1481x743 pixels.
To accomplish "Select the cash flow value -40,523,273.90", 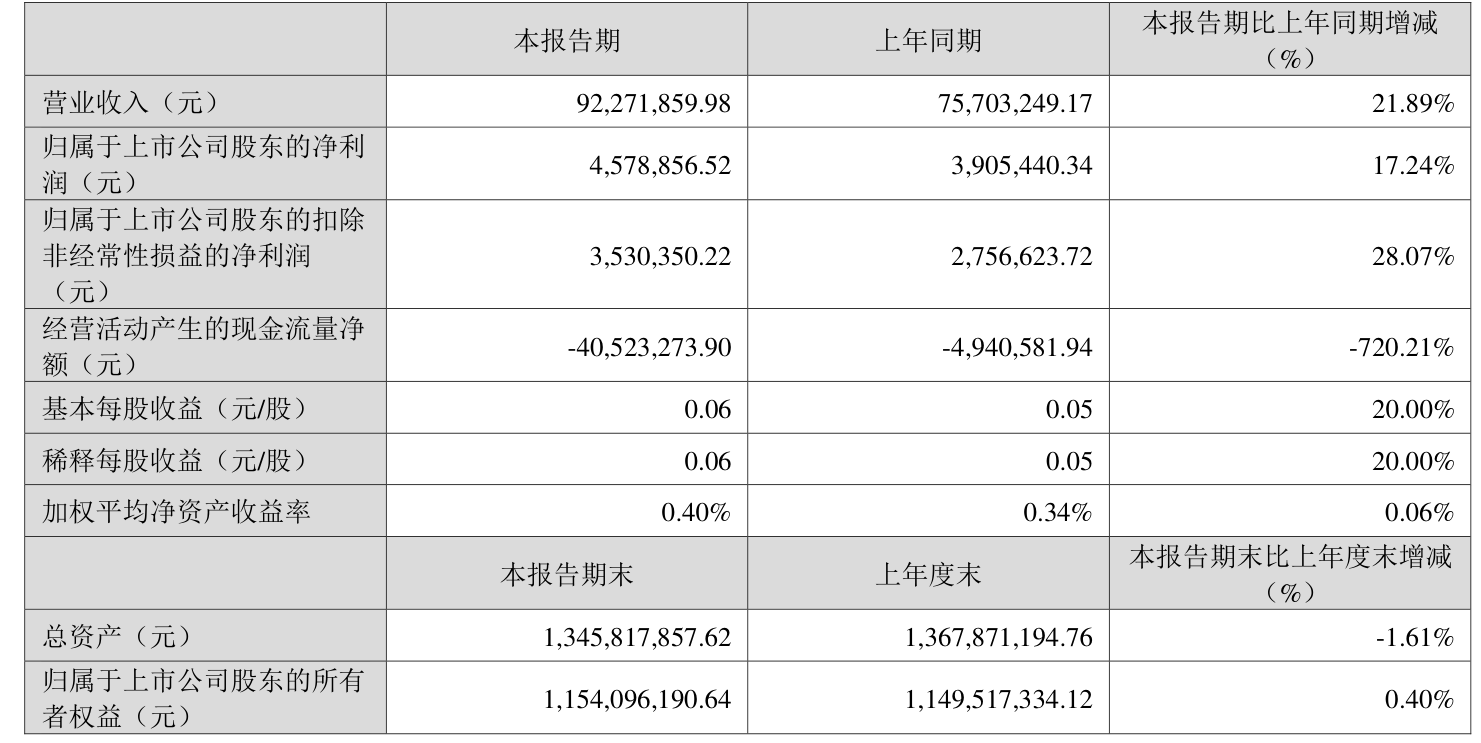I will [649, 347].
